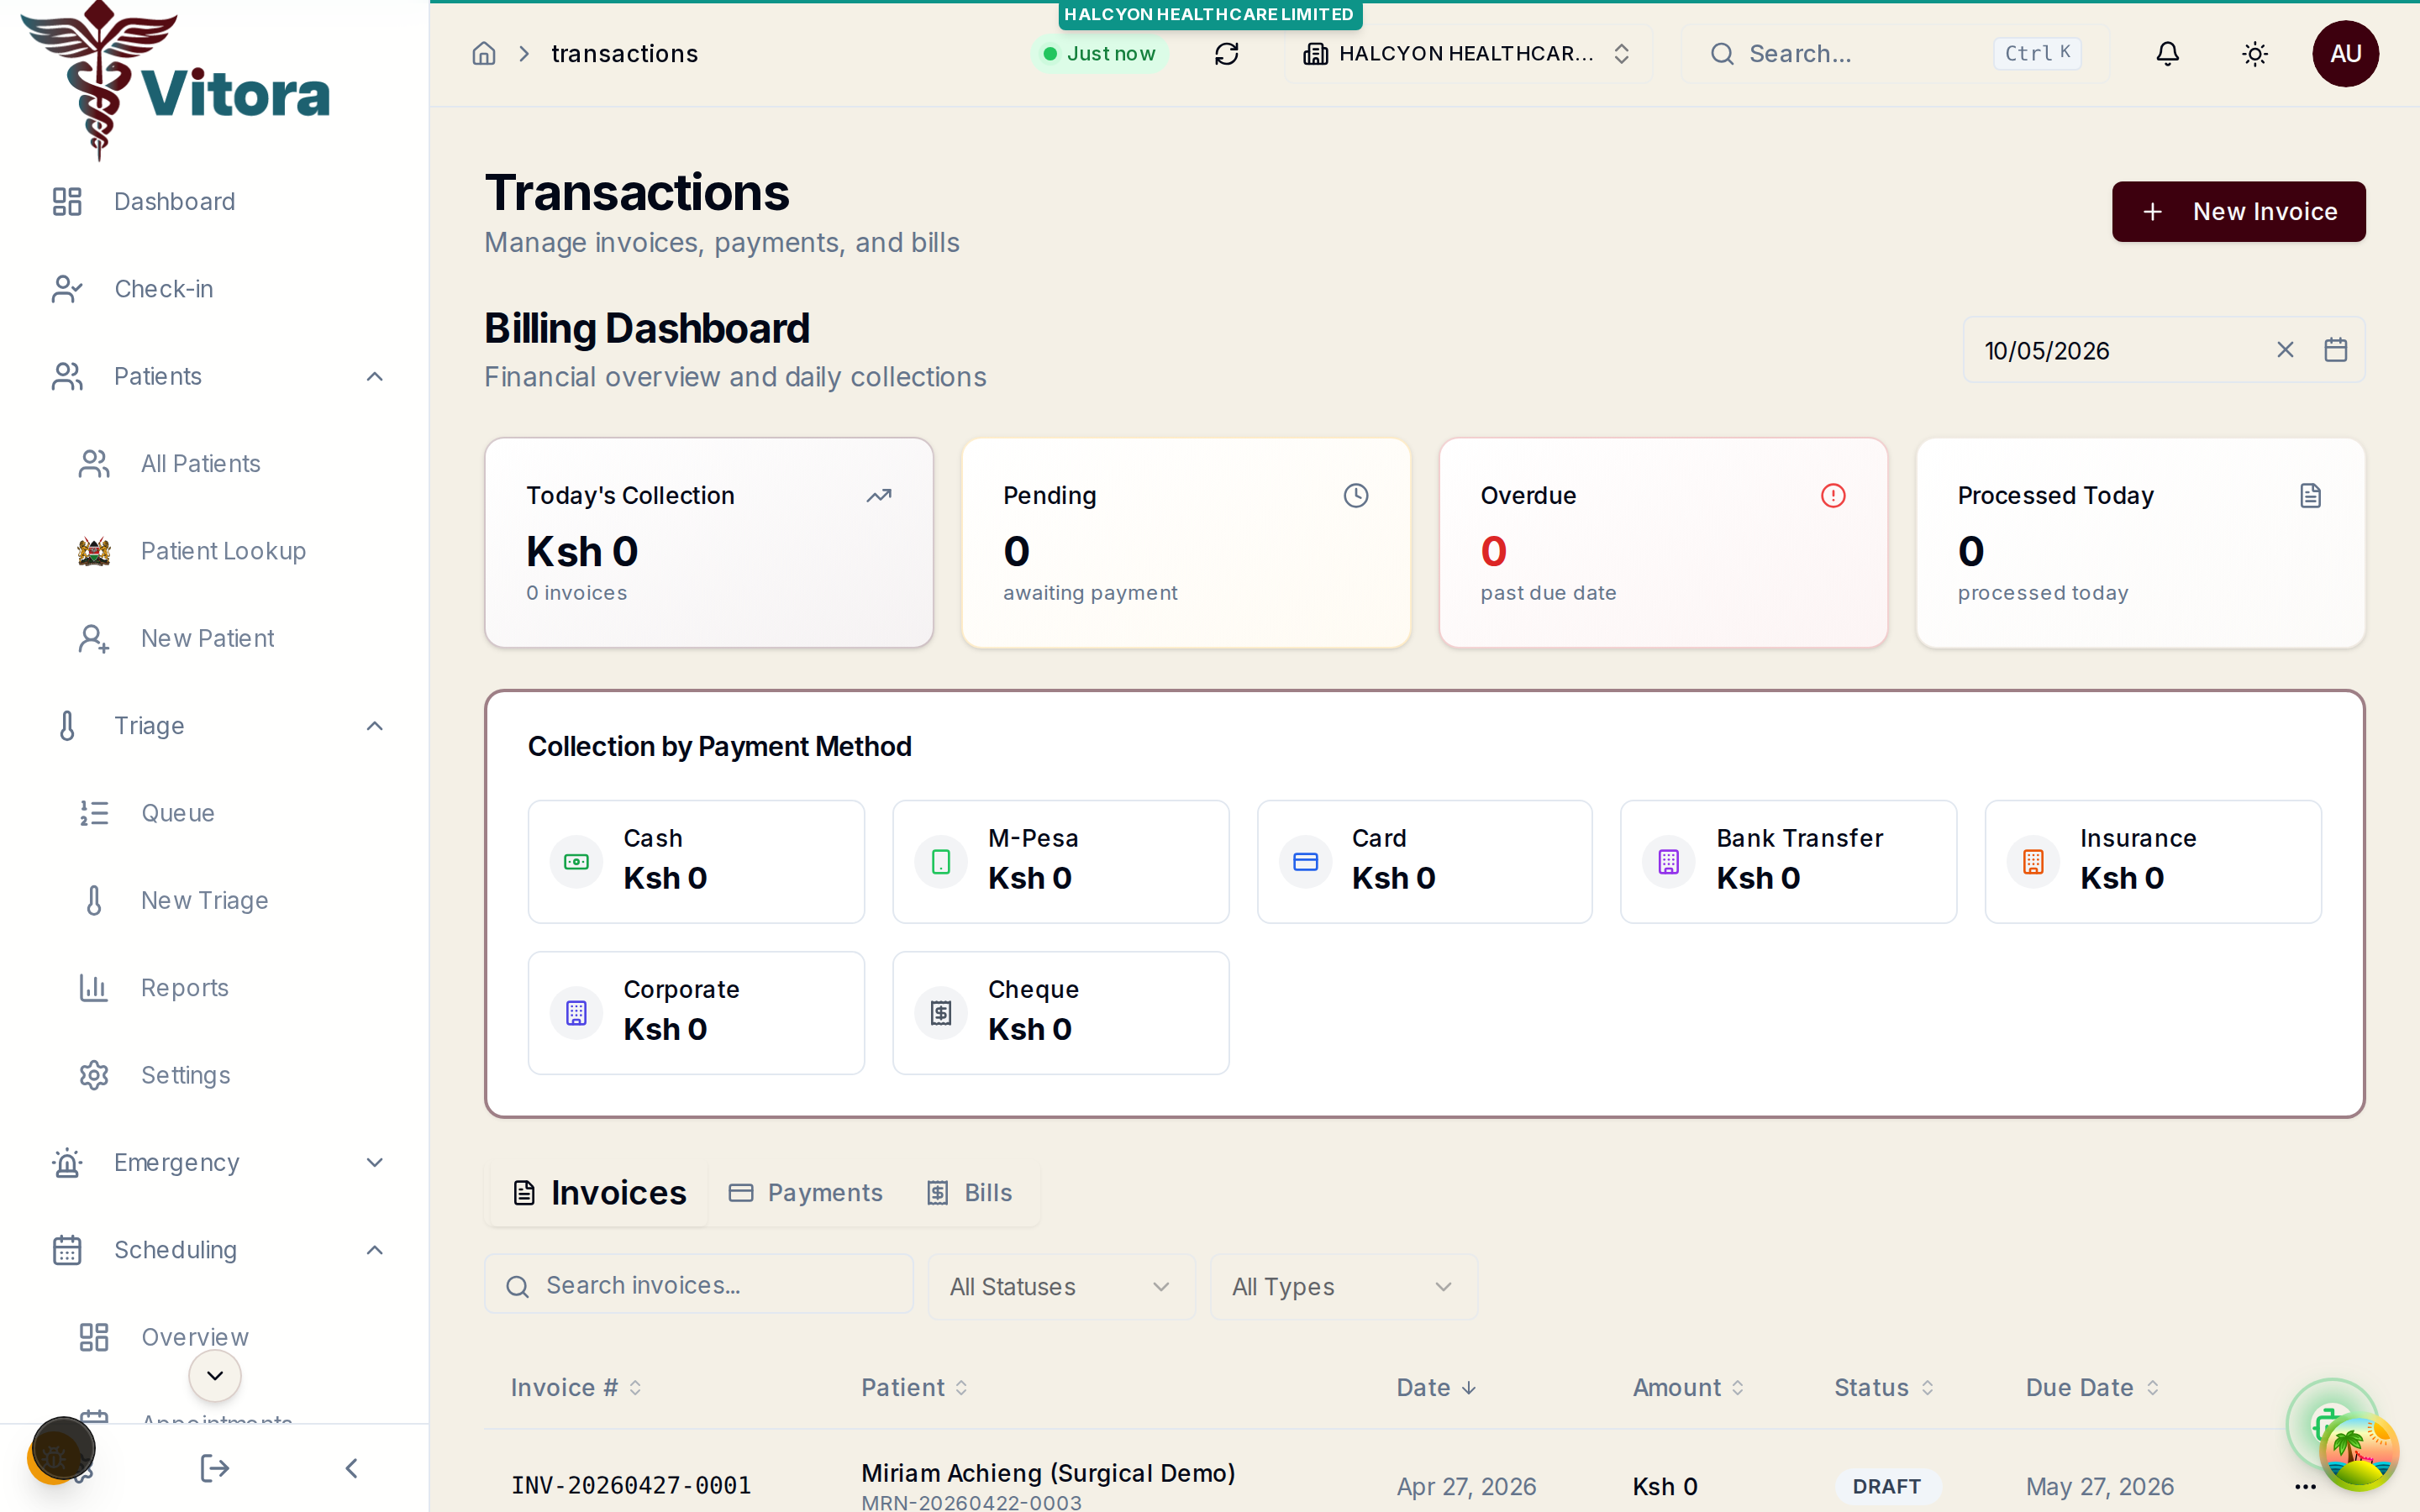2420x1512 pixels.
Task: Click the Vitora logo
Action: [176, 80]
